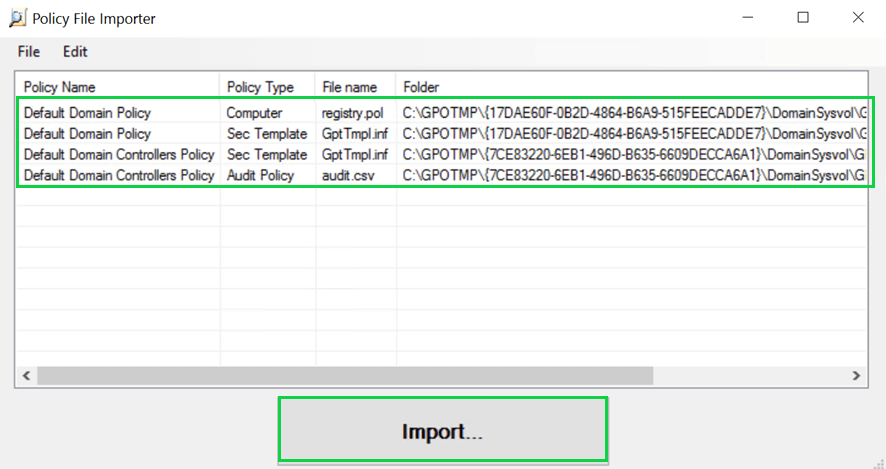Click the horizontal scrollbar thumb
The width and height of the screenshot is (886, 469).
(x=345, y=376)
